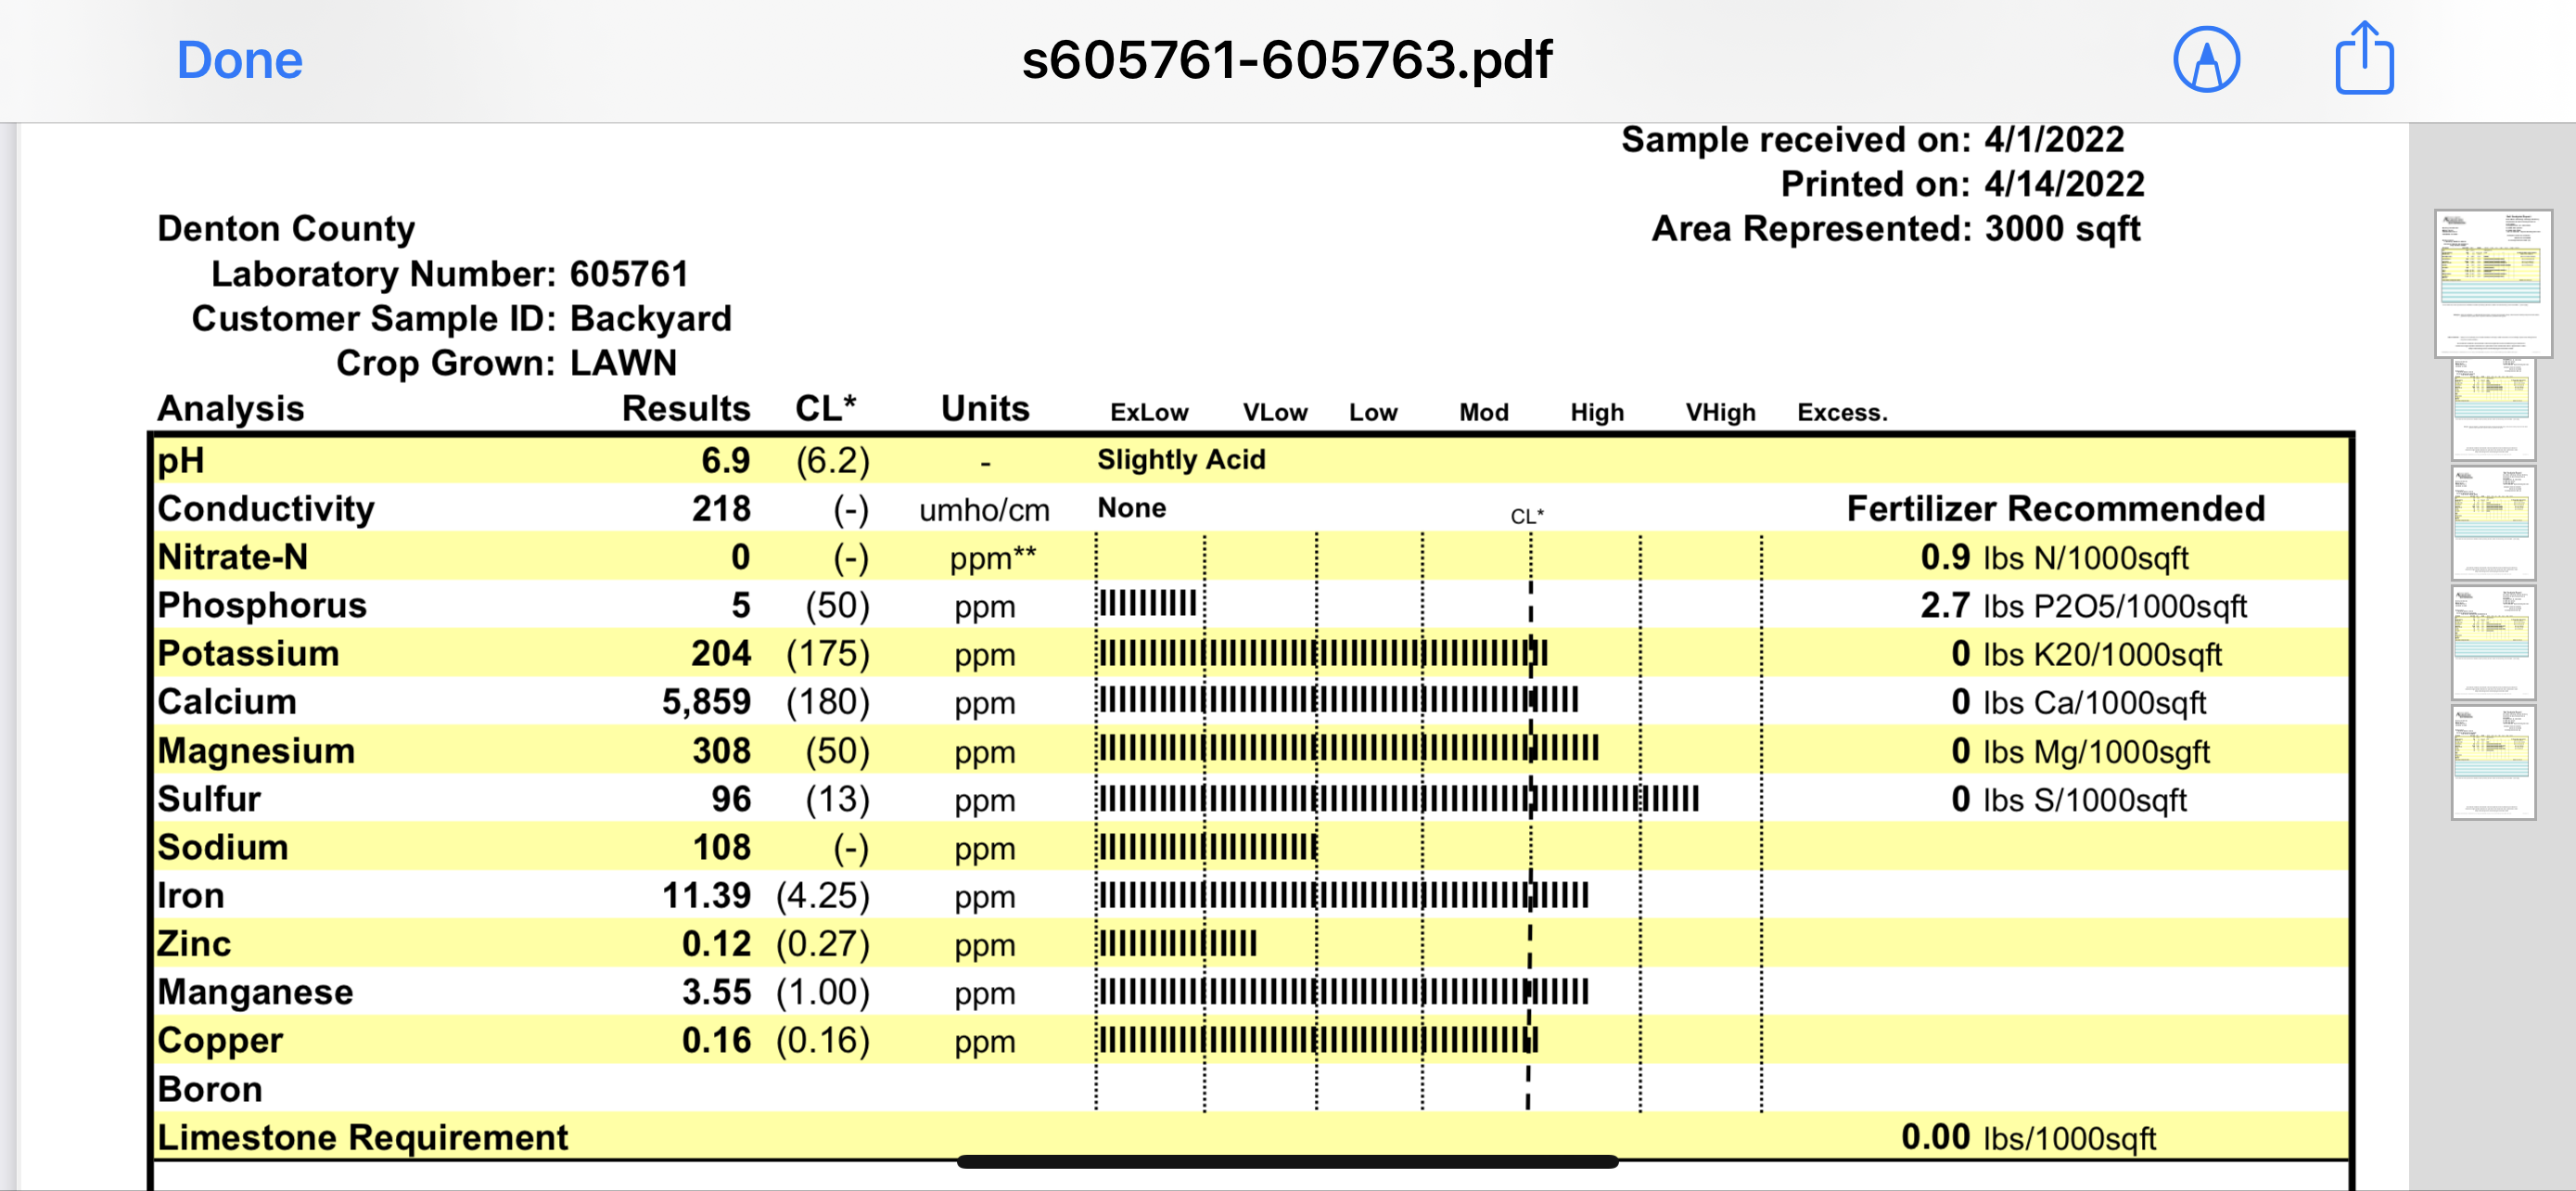Click the file title s605761-605763.pdf
Screen dimensions: 2576x1191
(1287, 60)
